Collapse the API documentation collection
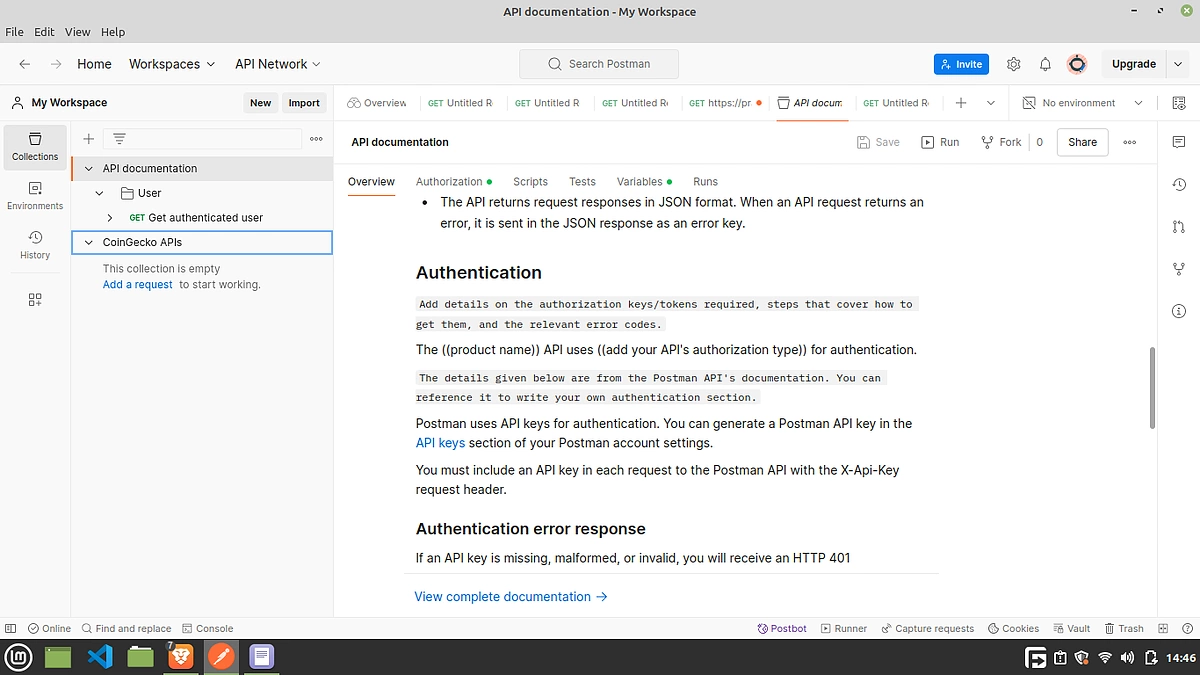 pos(88,168)
